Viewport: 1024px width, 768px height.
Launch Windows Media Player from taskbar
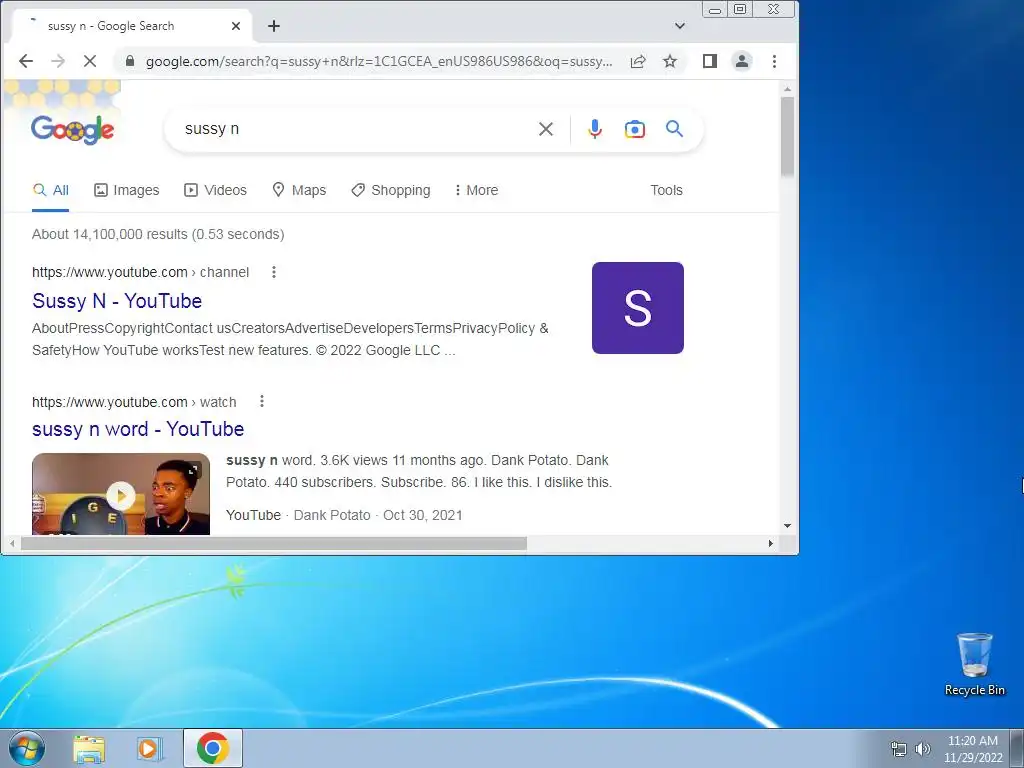click(149, 748)
